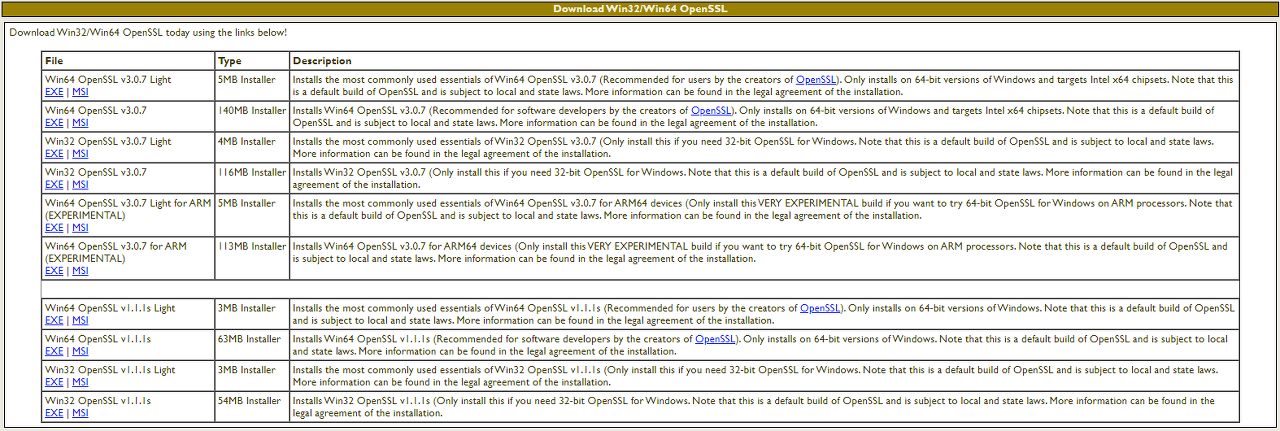The image size is (1280, 431).
Task: Download EXE for 116MB Win32 OpenSSL v3.0.7
Action: pos(54,185)
